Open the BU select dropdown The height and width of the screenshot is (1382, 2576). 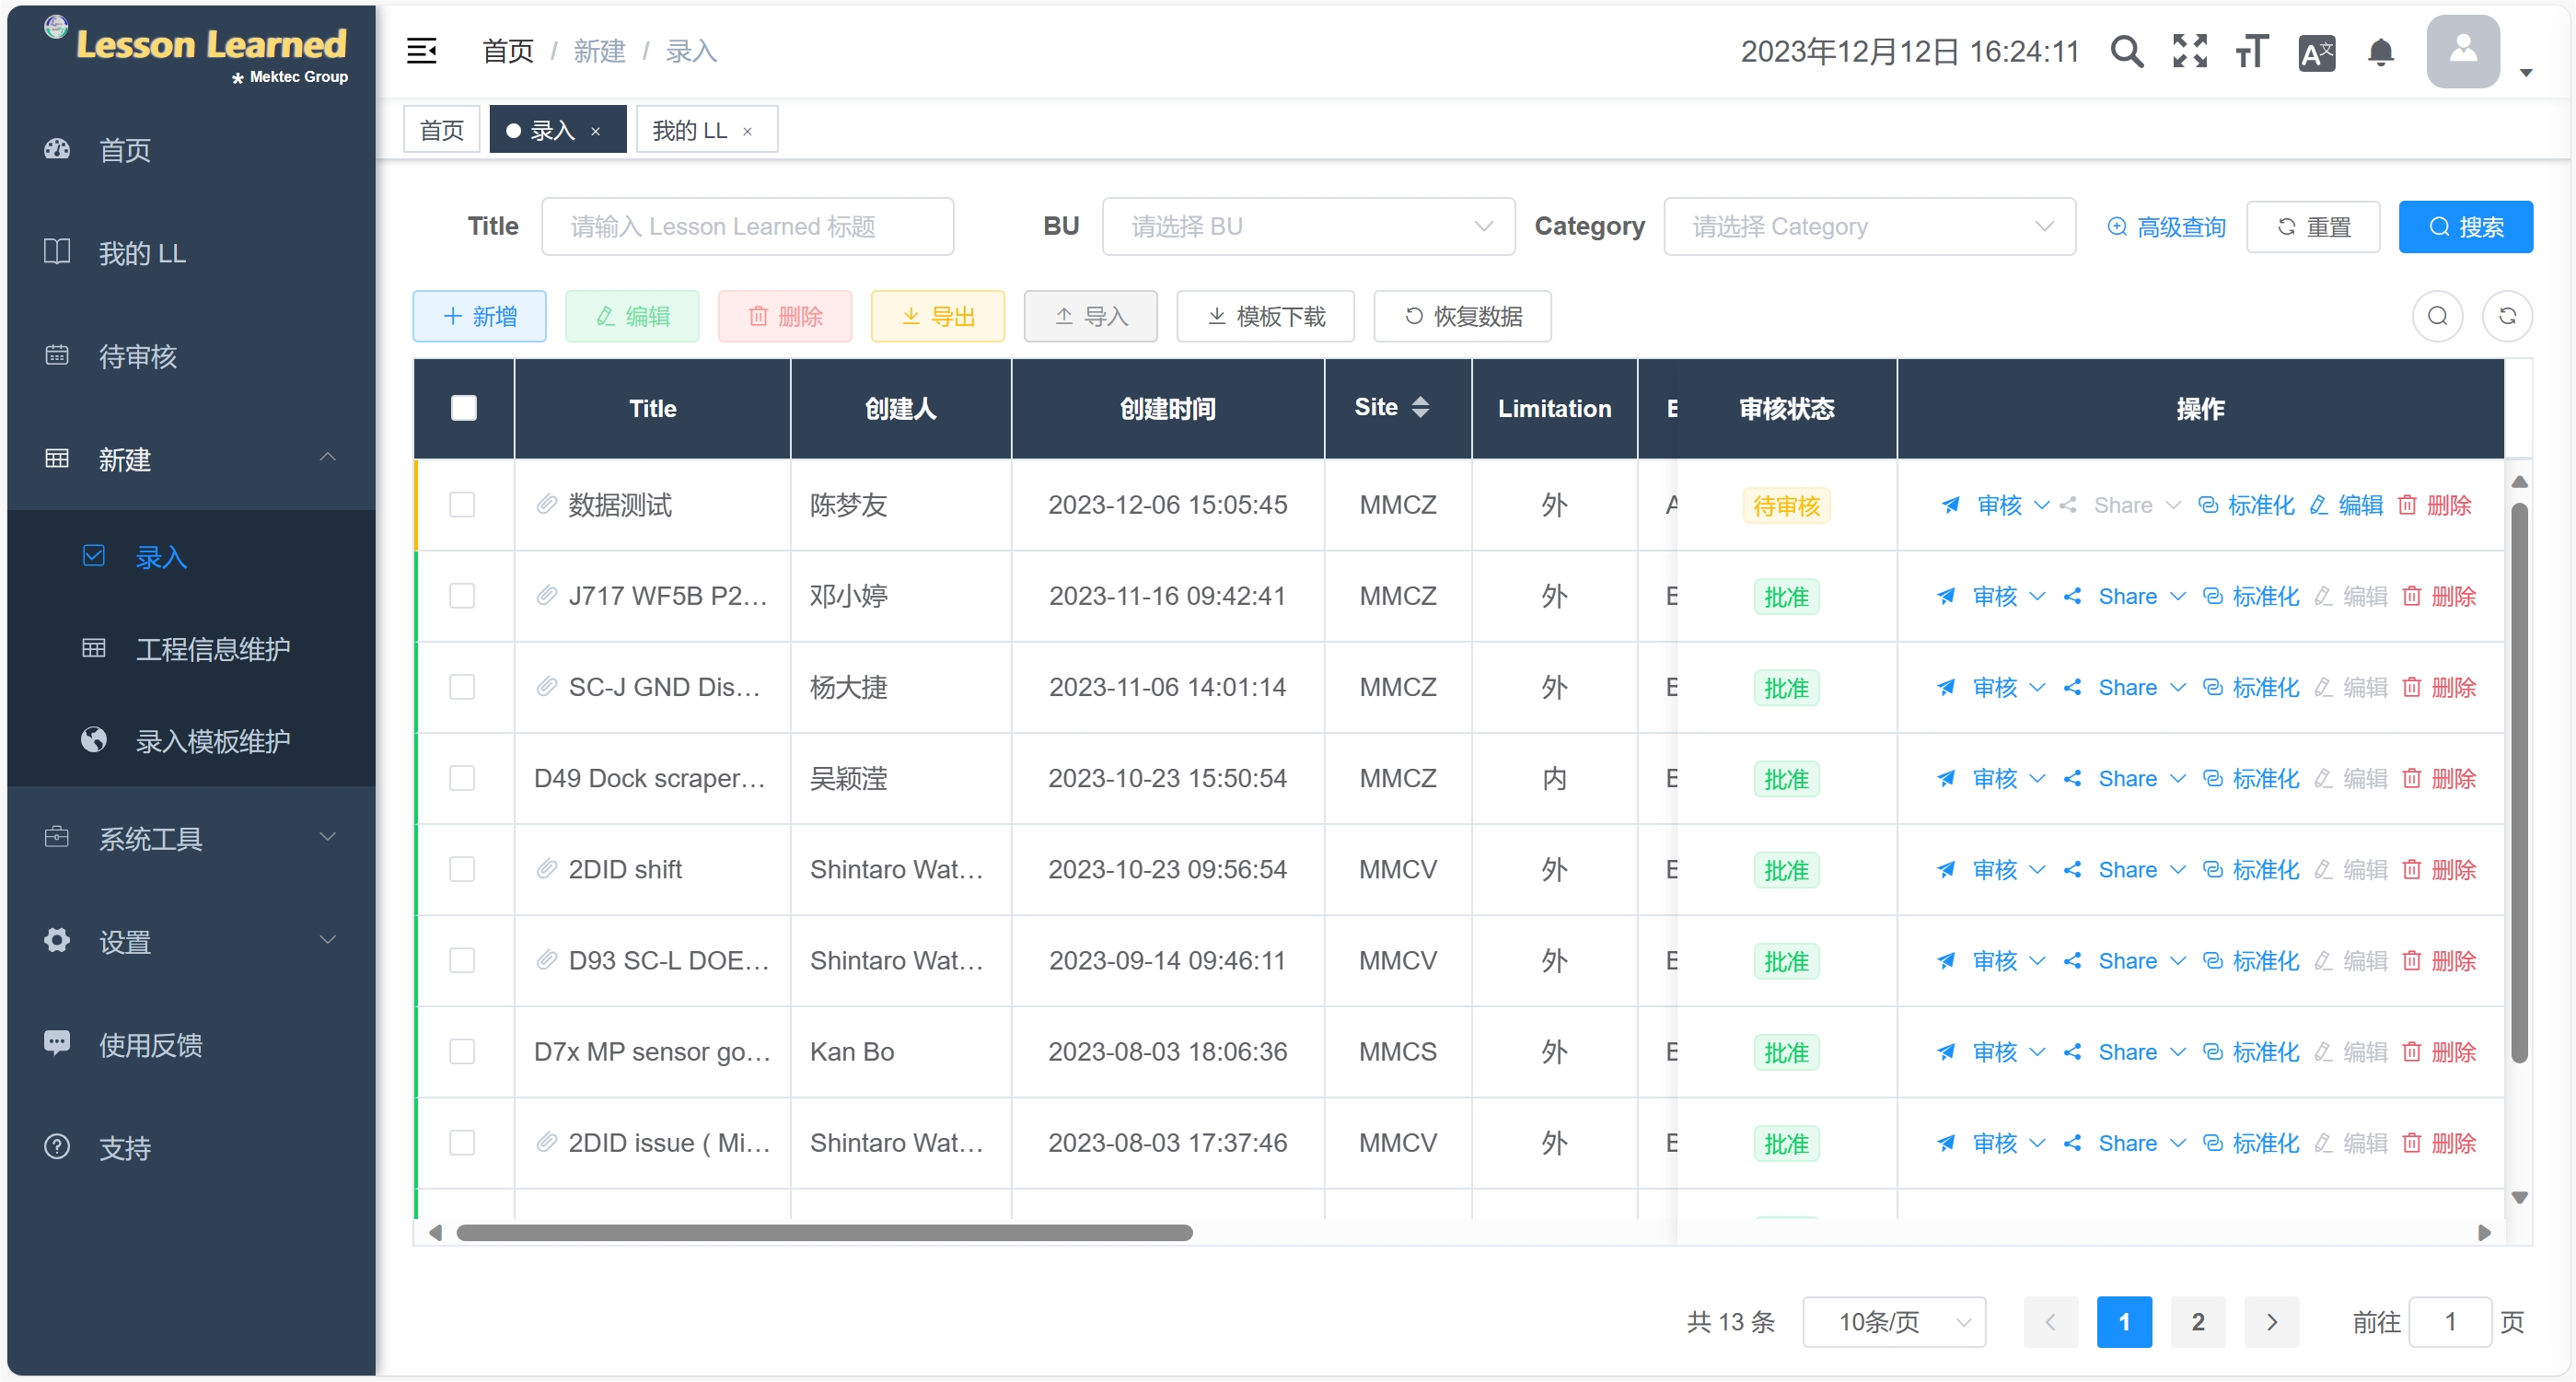click(x=1308, y=226)
